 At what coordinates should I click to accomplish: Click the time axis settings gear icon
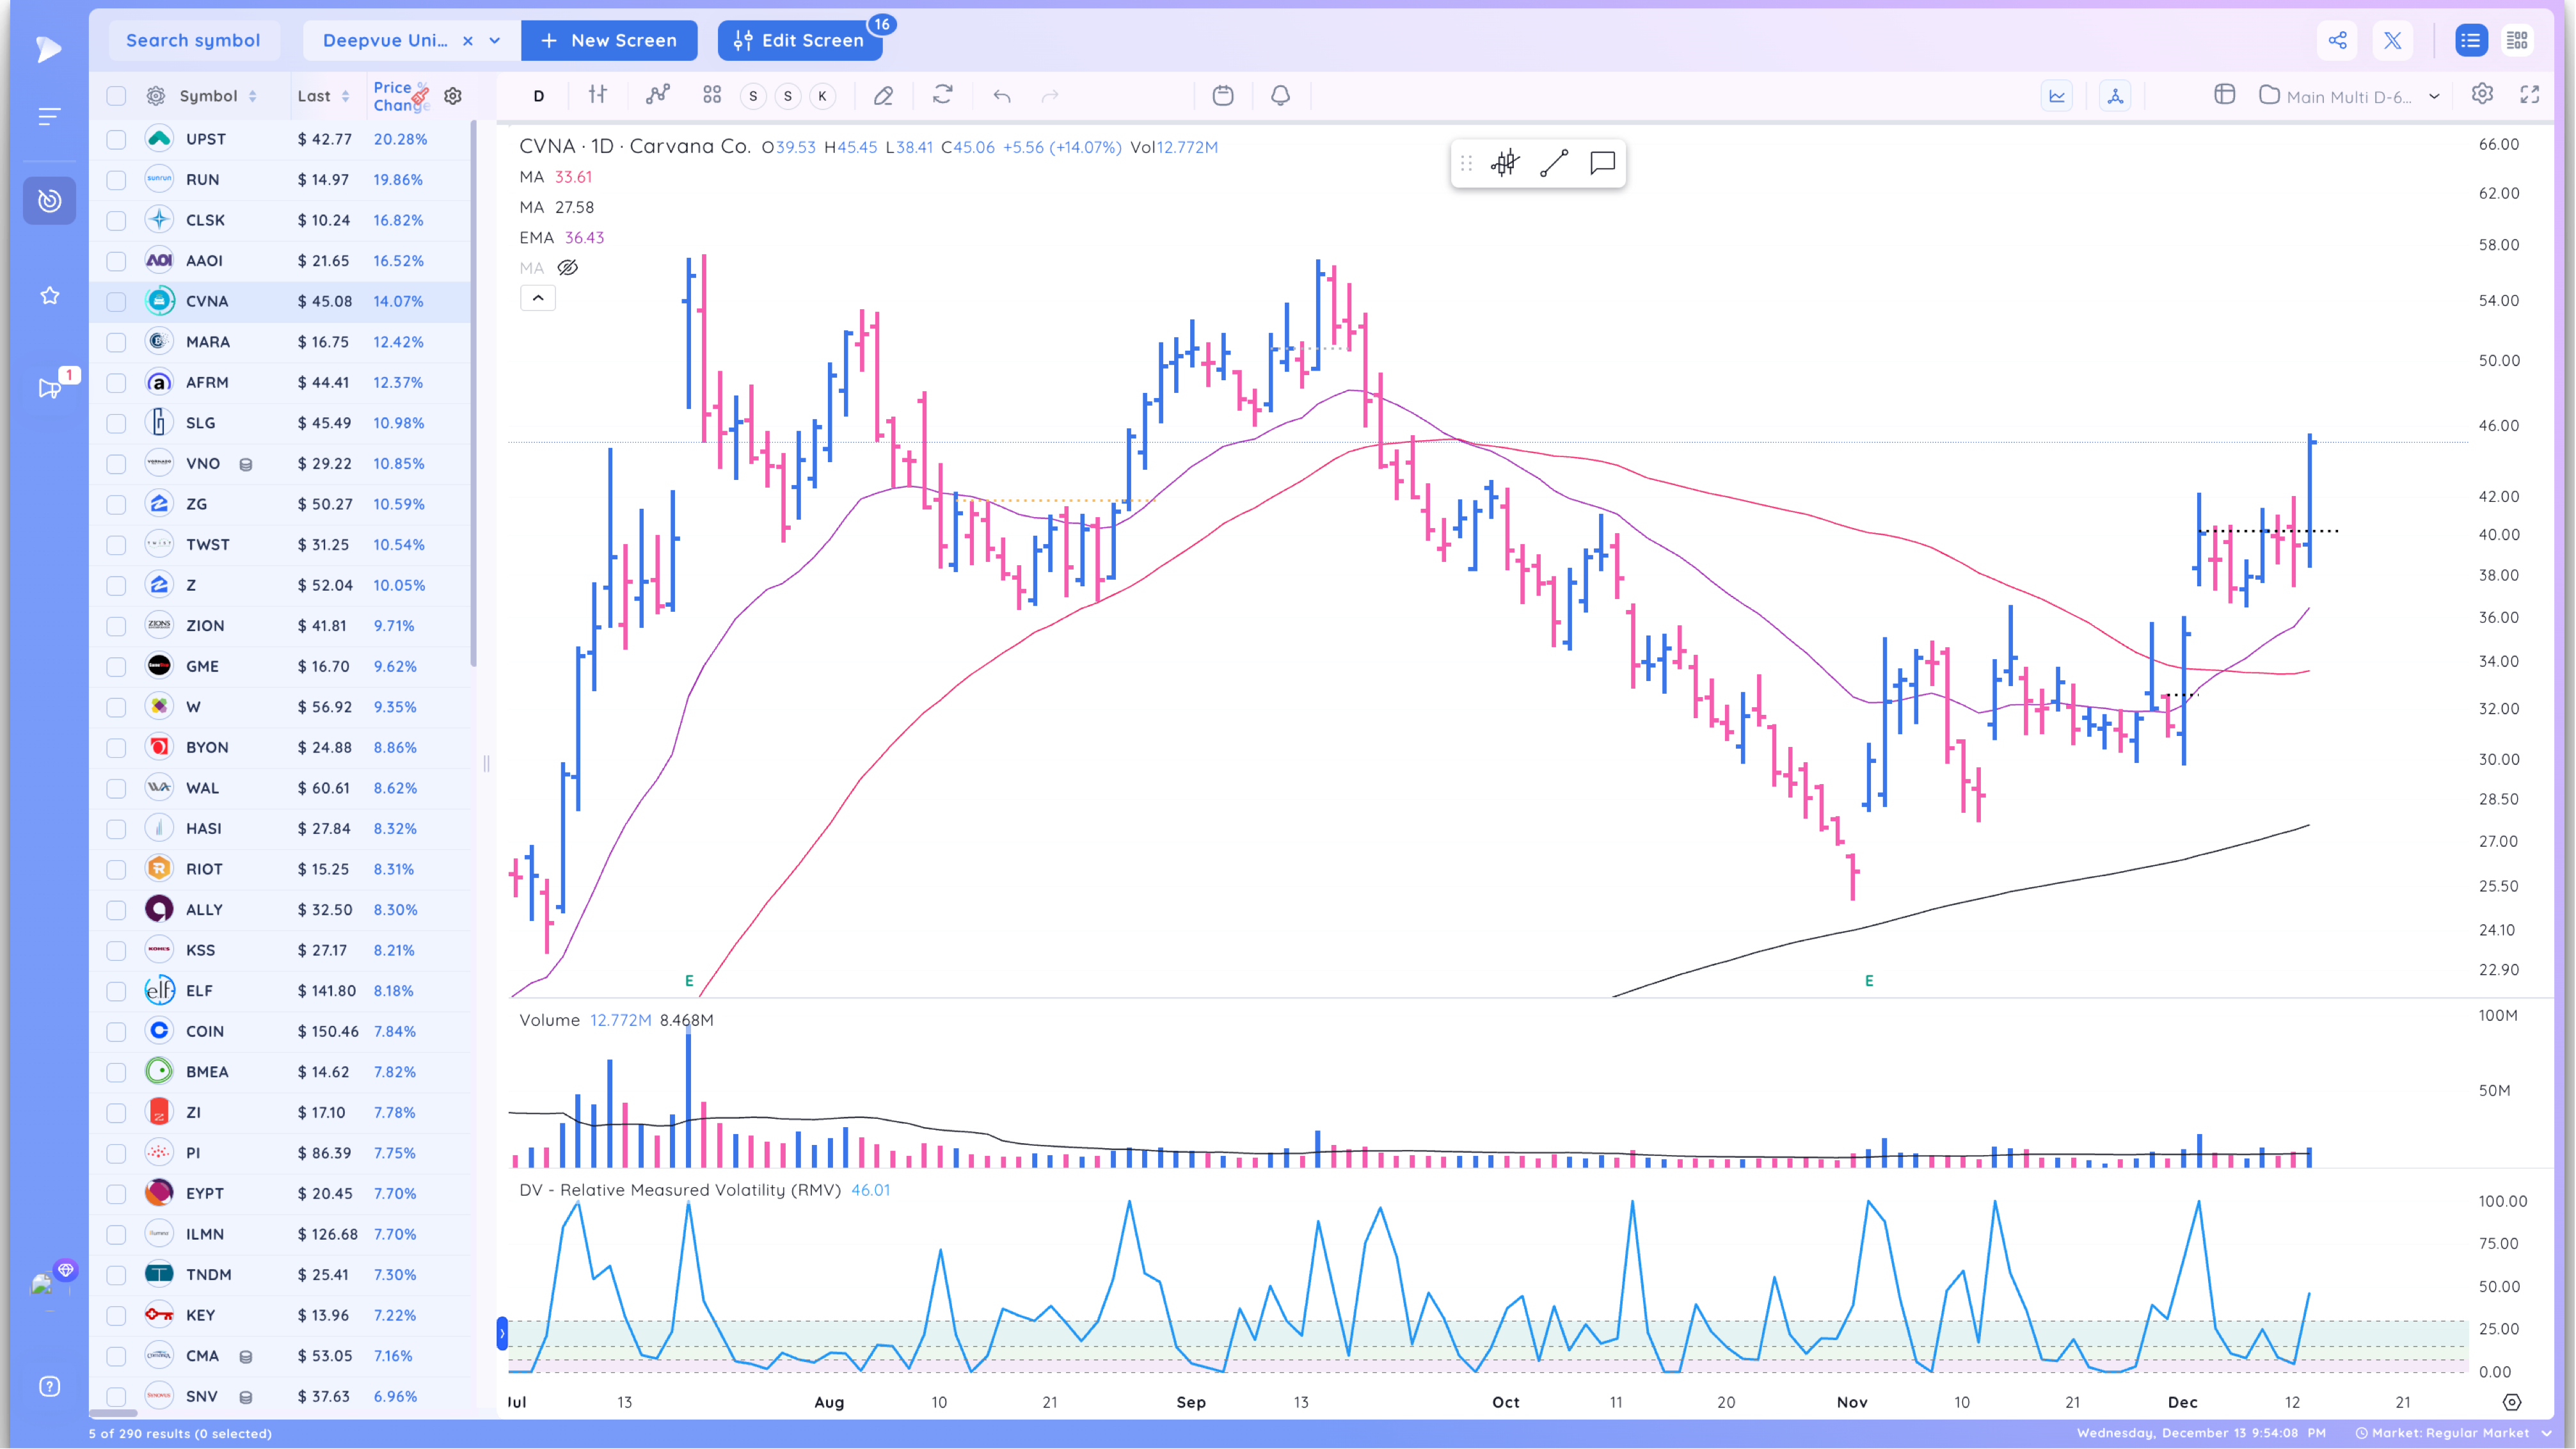tap(2511, 1402)
